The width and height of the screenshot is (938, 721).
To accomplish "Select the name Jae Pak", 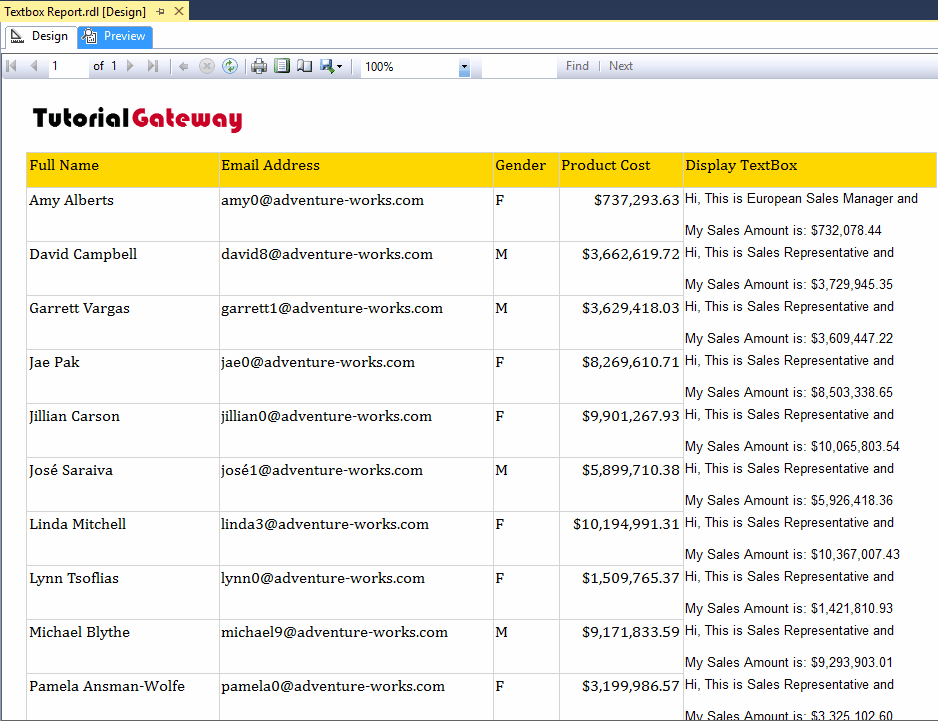I will coord(54,362).
